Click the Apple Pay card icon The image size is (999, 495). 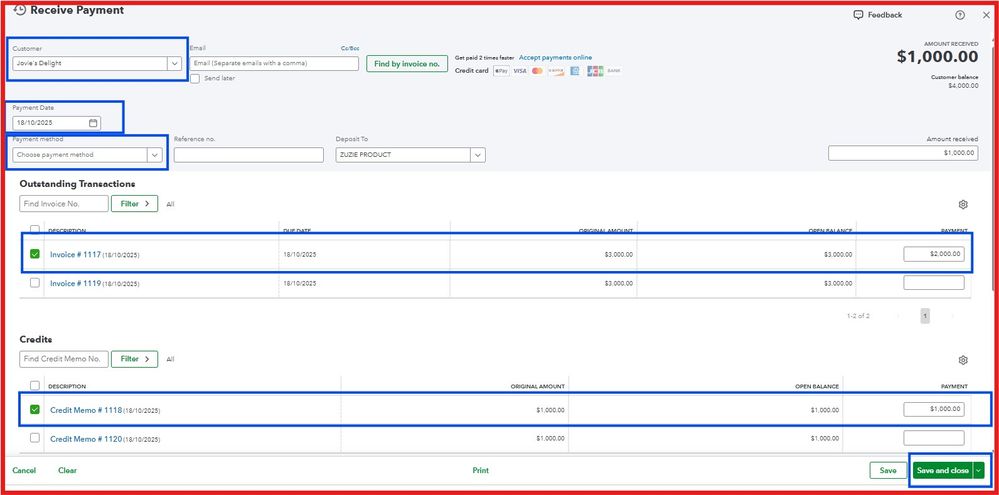click(x=501, y=71)
